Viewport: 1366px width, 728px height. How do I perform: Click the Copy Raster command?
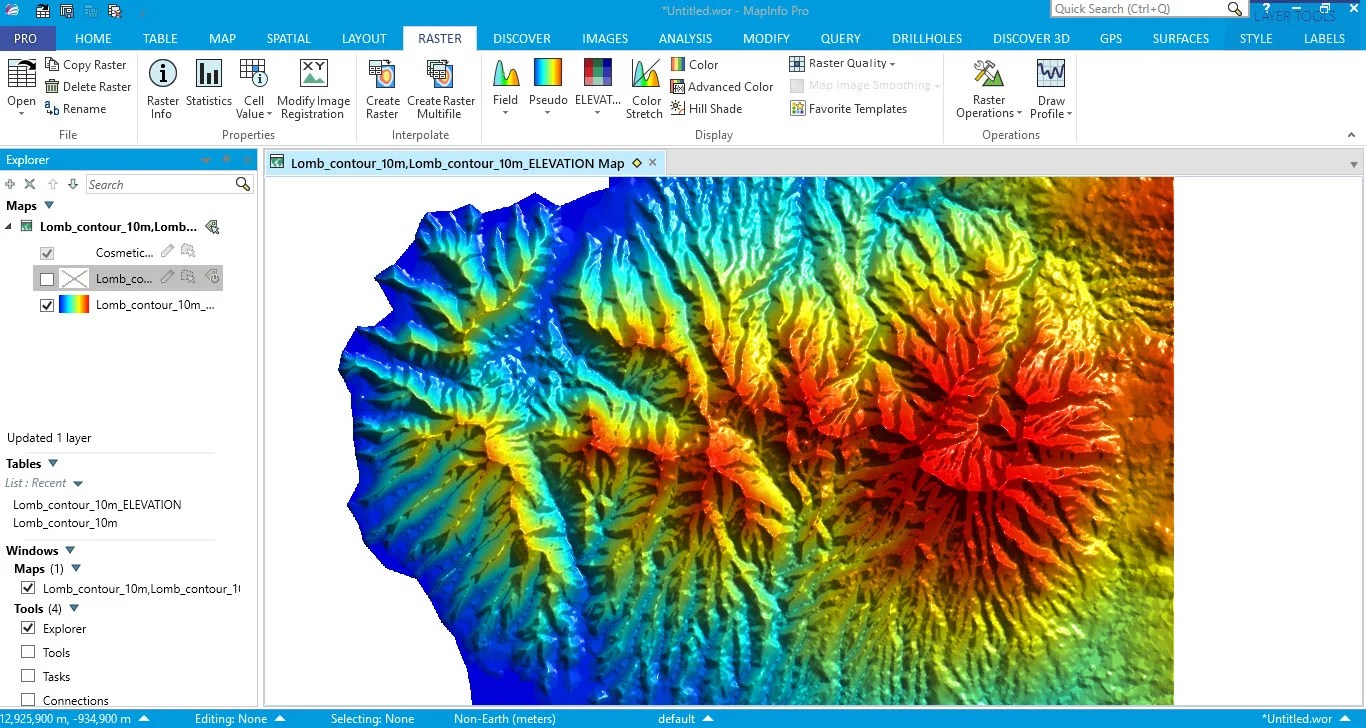(88, 64)
